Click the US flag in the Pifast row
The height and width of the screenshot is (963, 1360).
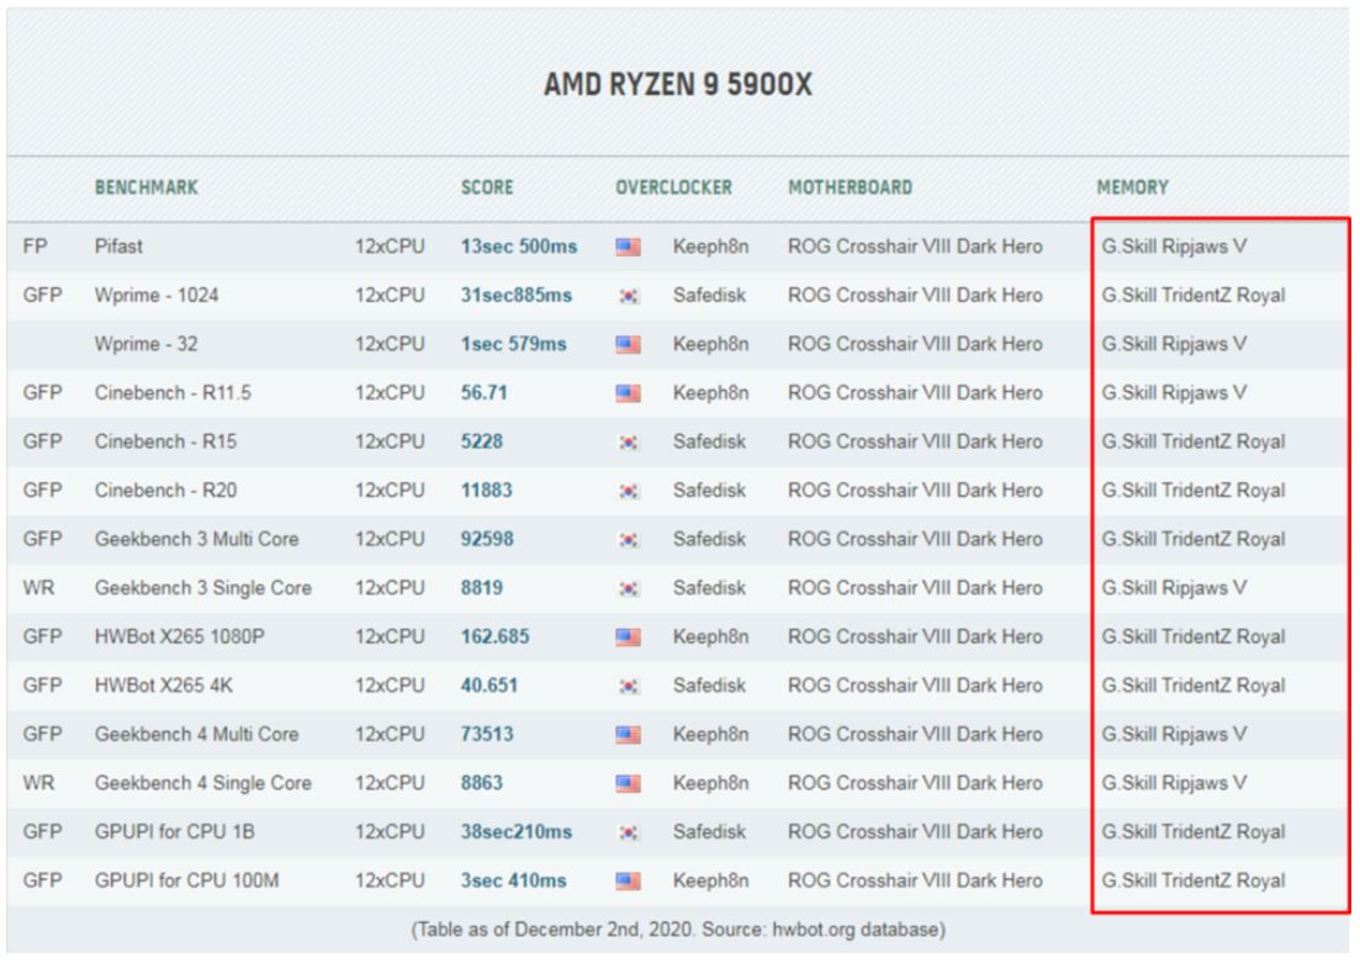[628, 247]
